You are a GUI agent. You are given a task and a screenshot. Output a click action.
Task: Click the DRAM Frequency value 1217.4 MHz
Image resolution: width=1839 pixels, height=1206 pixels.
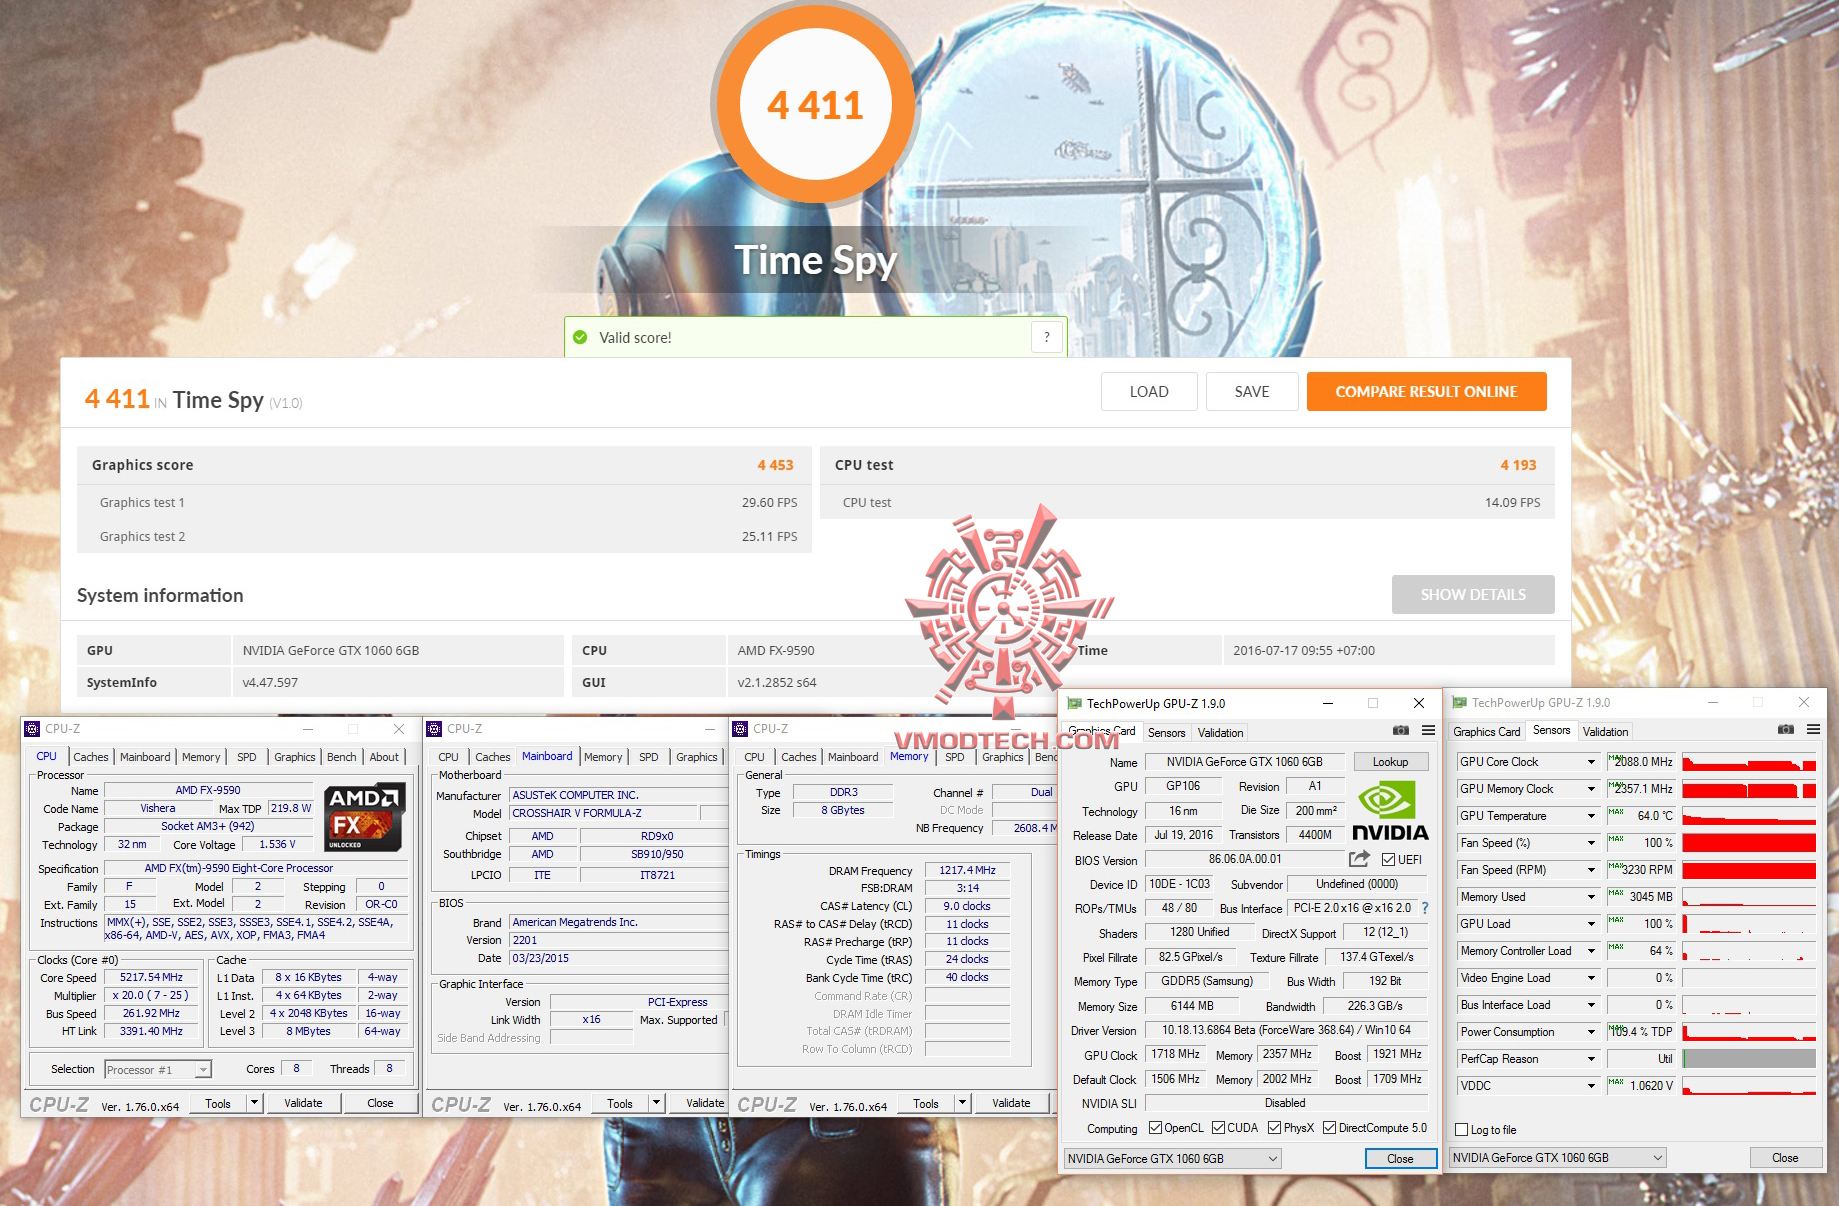click(x=967, y=871)
